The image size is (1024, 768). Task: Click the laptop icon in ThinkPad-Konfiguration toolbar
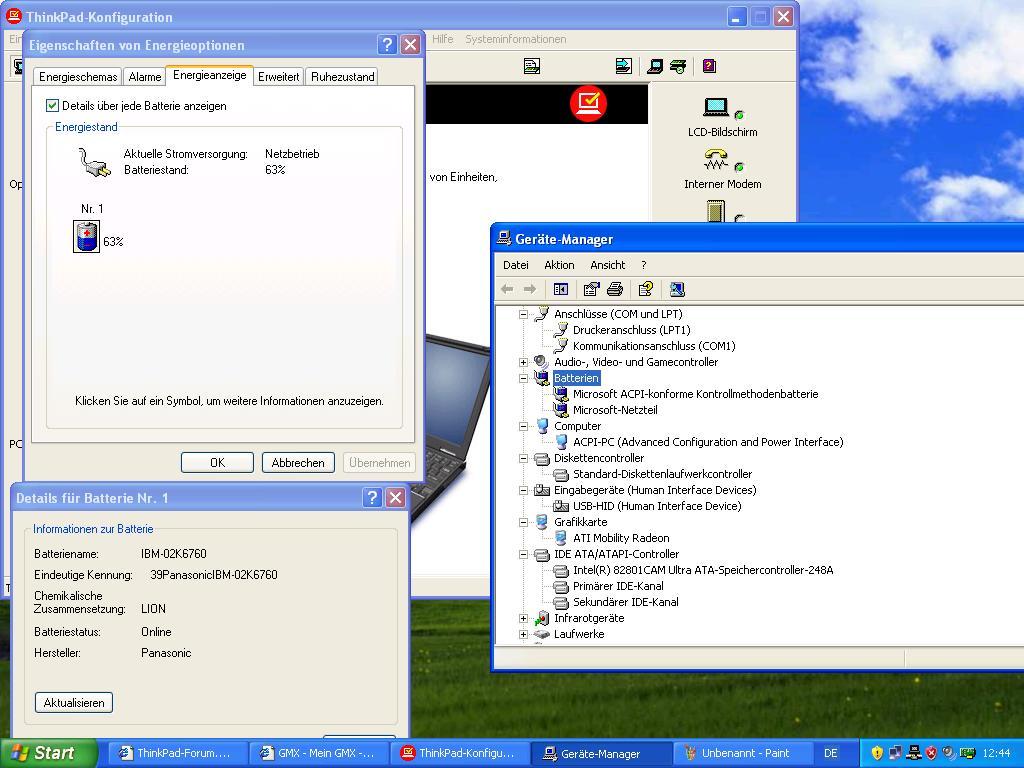pos(655,66)
